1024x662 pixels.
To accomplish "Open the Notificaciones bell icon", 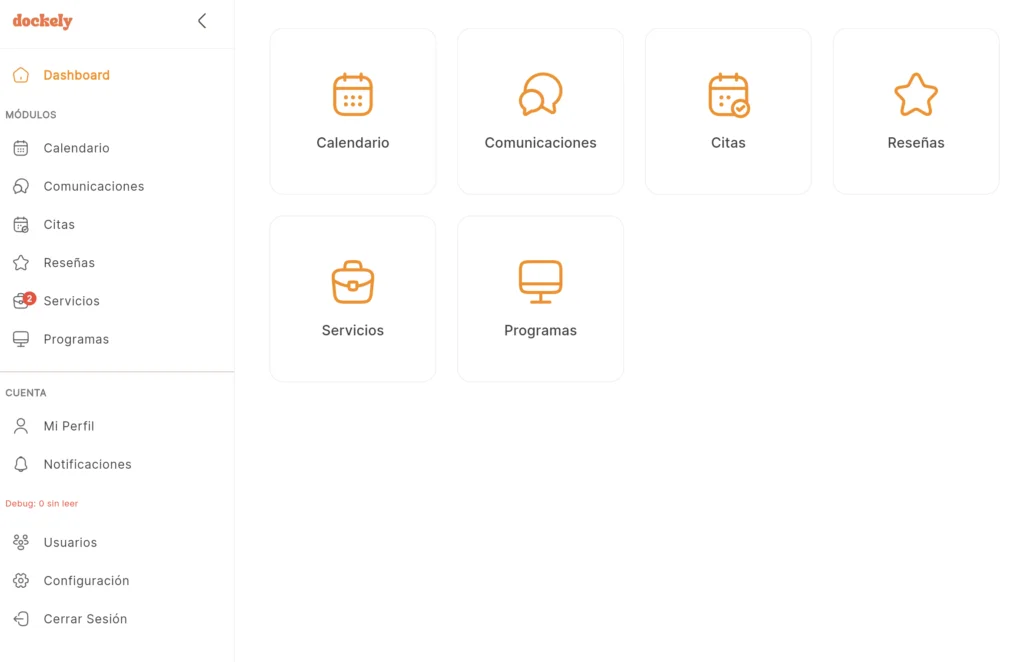I will (x=20, y=464).
